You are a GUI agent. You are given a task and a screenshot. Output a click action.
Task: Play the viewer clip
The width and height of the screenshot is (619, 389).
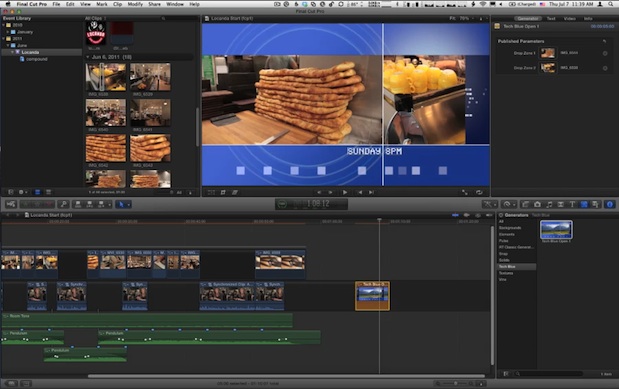point(345,192)
